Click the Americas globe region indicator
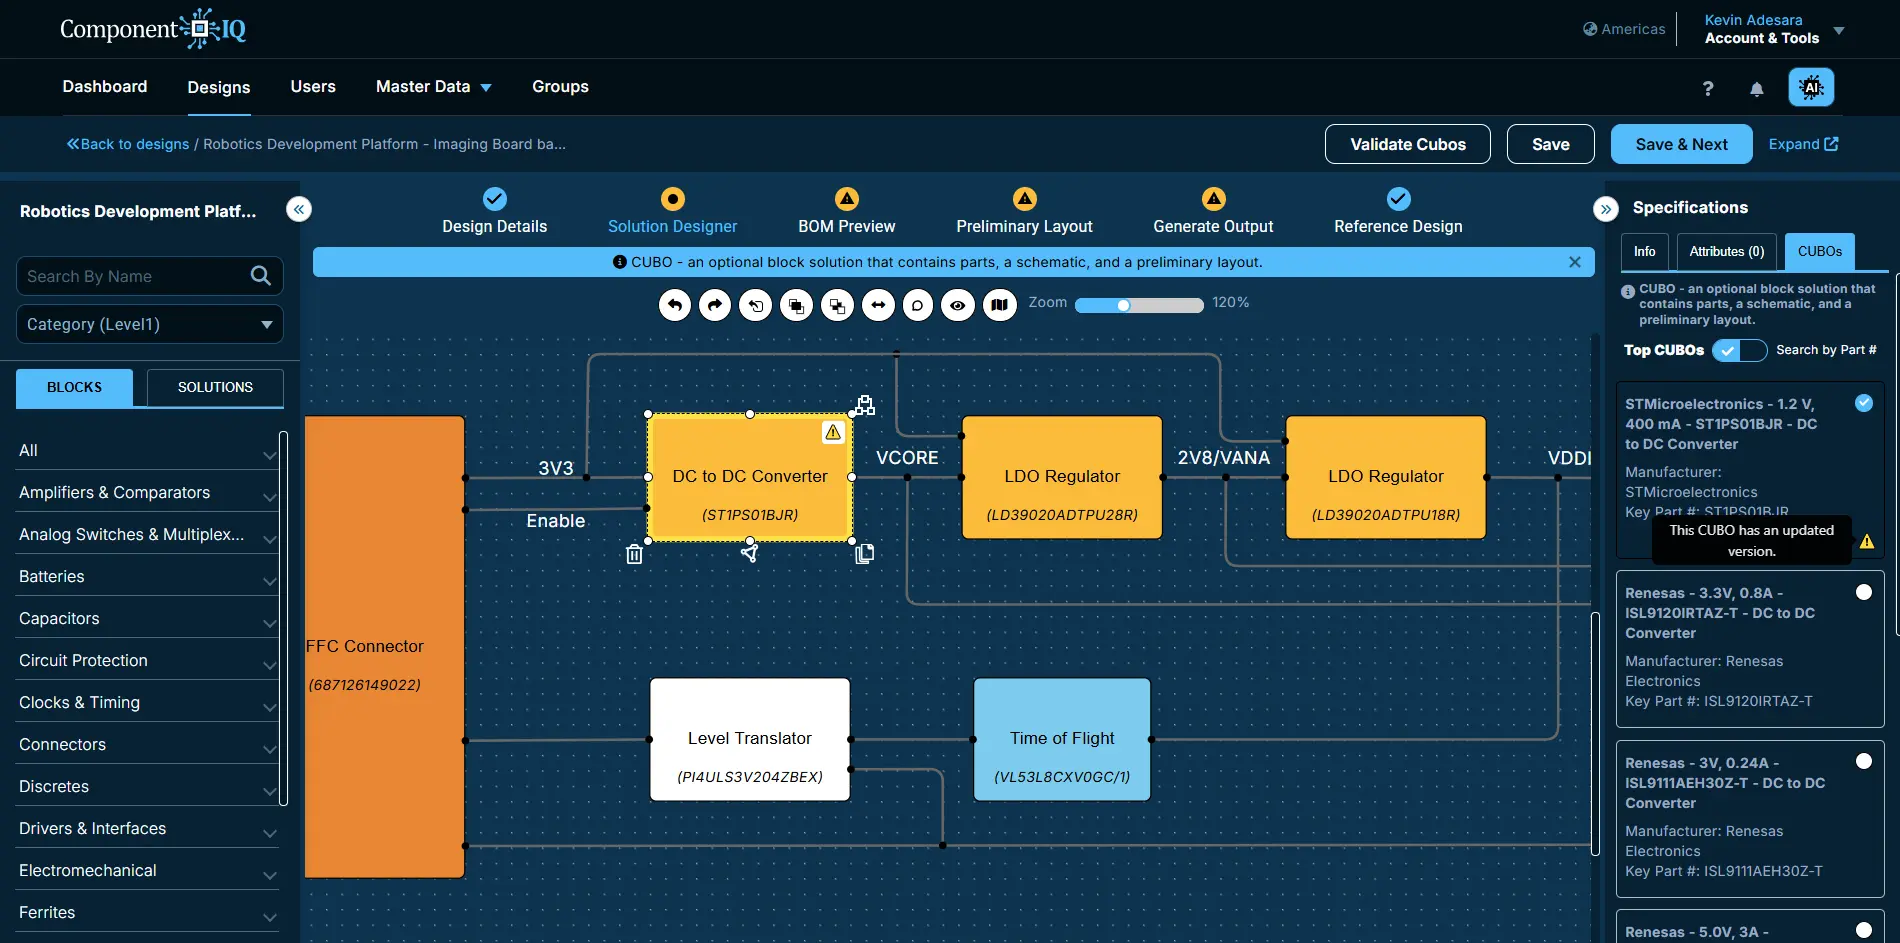 click(1624, 29)
